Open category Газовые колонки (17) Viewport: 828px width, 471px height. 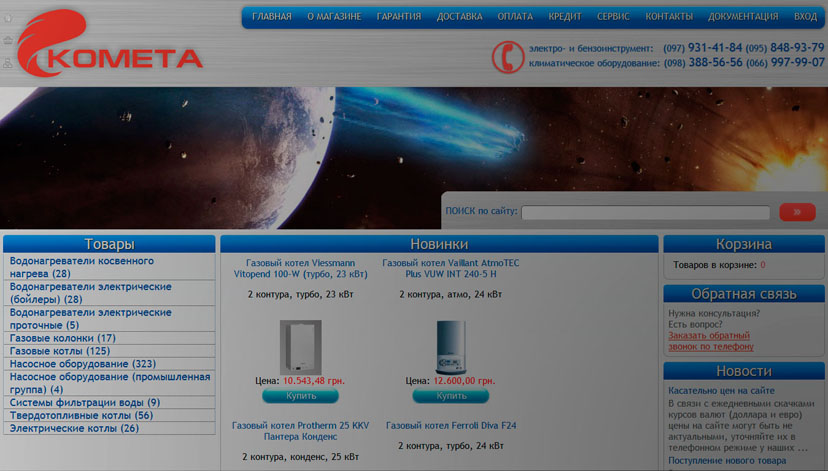[x=109, y=338]
